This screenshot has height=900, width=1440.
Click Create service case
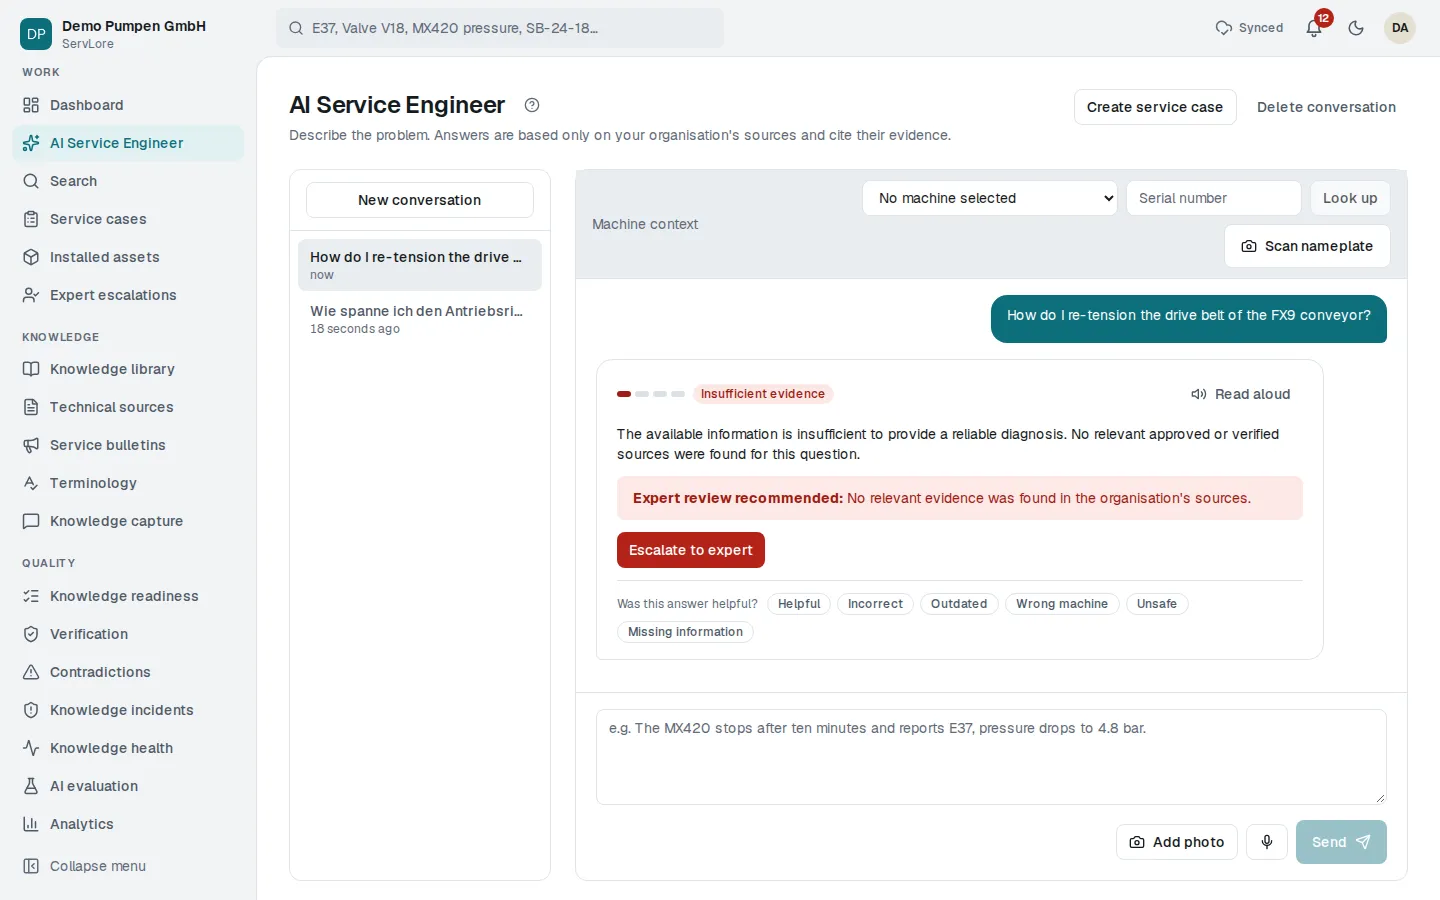point(1155,107)
